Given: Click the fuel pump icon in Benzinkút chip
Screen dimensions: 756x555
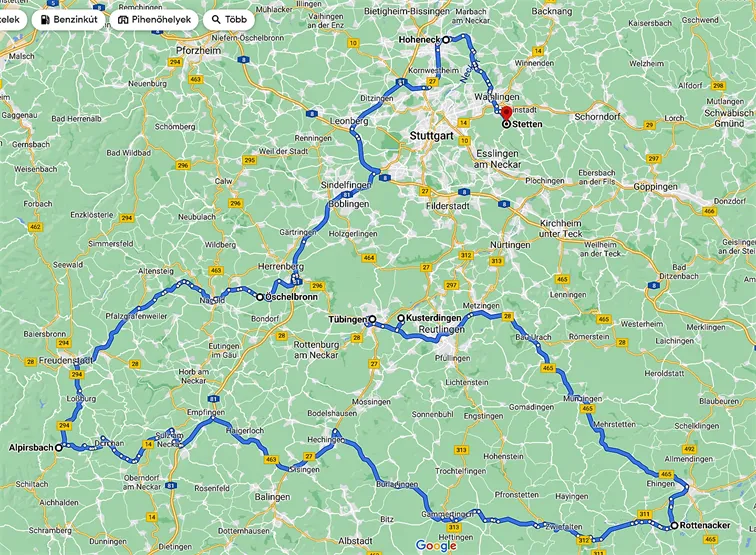Looking at the screenshot, I should 45,20.
